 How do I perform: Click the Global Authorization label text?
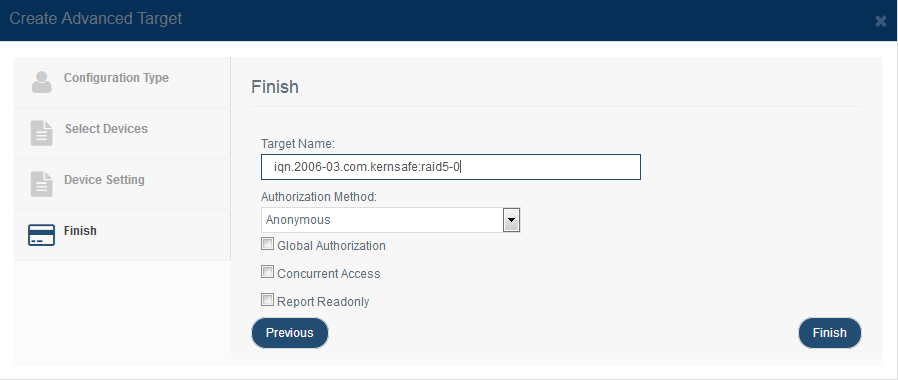click(x=332, y=246)
